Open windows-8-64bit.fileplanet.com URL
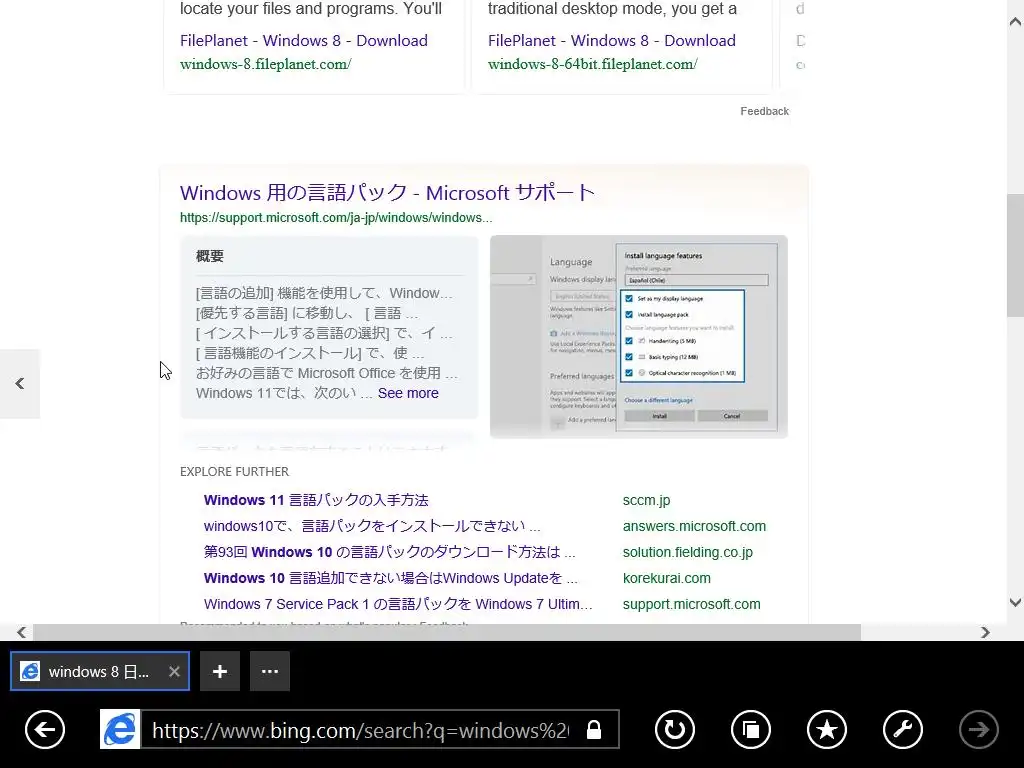The image size is (1024, 768). (x=592, y=64)
